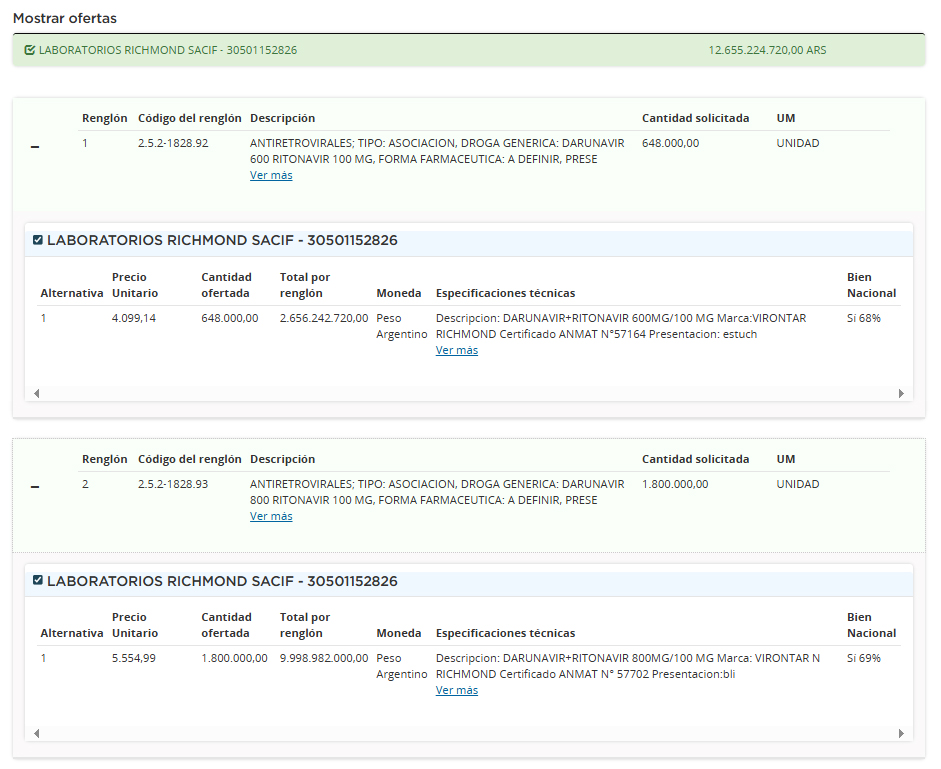Collapse renglón 1 using the minus icon
This screenshot has width=941, height=769.
point(35,148)
